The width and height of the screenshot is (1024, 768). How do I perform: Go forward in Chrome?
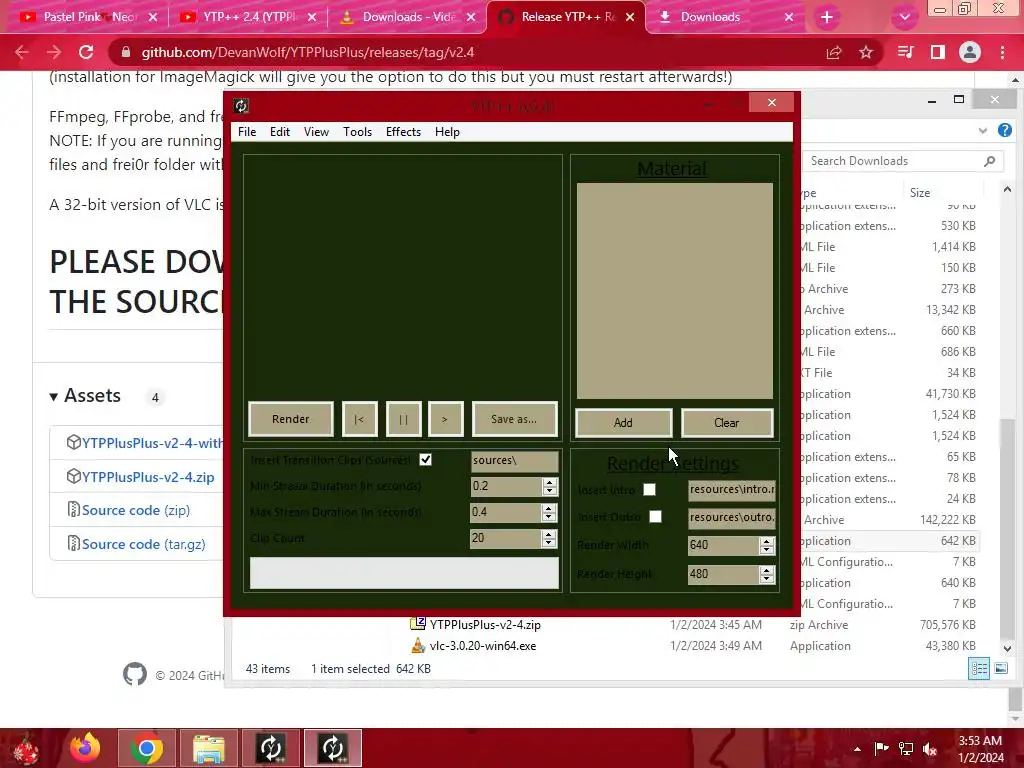click(54, 52)
